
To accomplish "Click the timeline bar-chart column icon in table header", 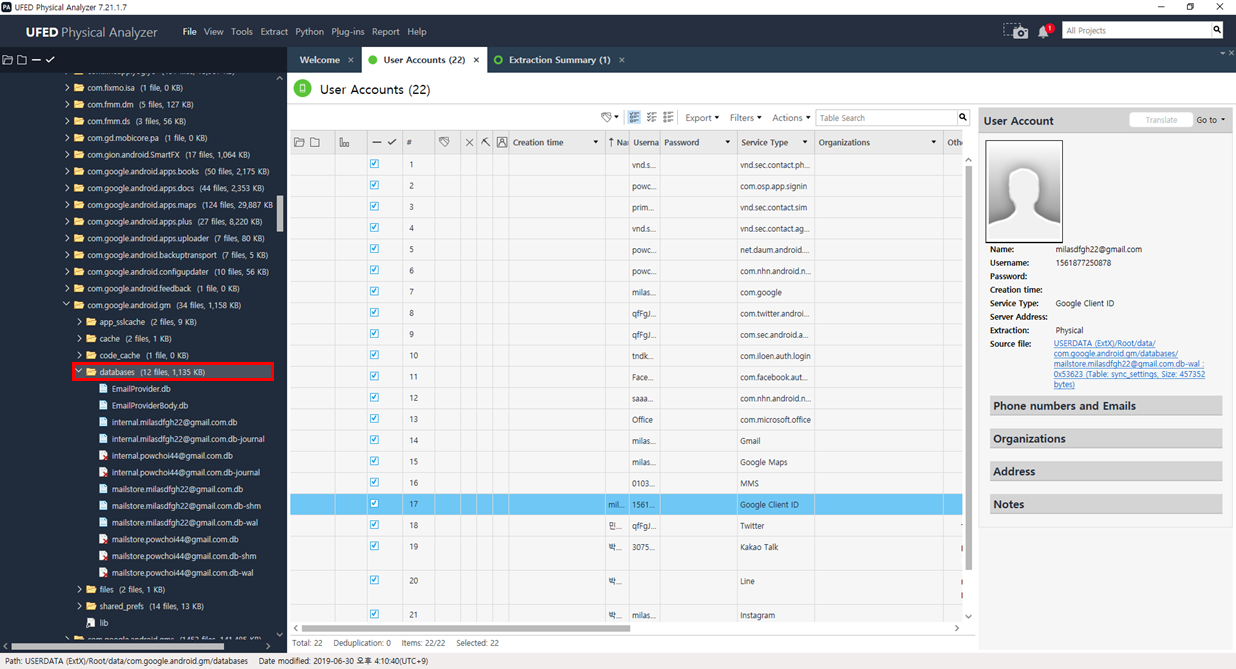I will pyautogui.click(x=344, y=143).
